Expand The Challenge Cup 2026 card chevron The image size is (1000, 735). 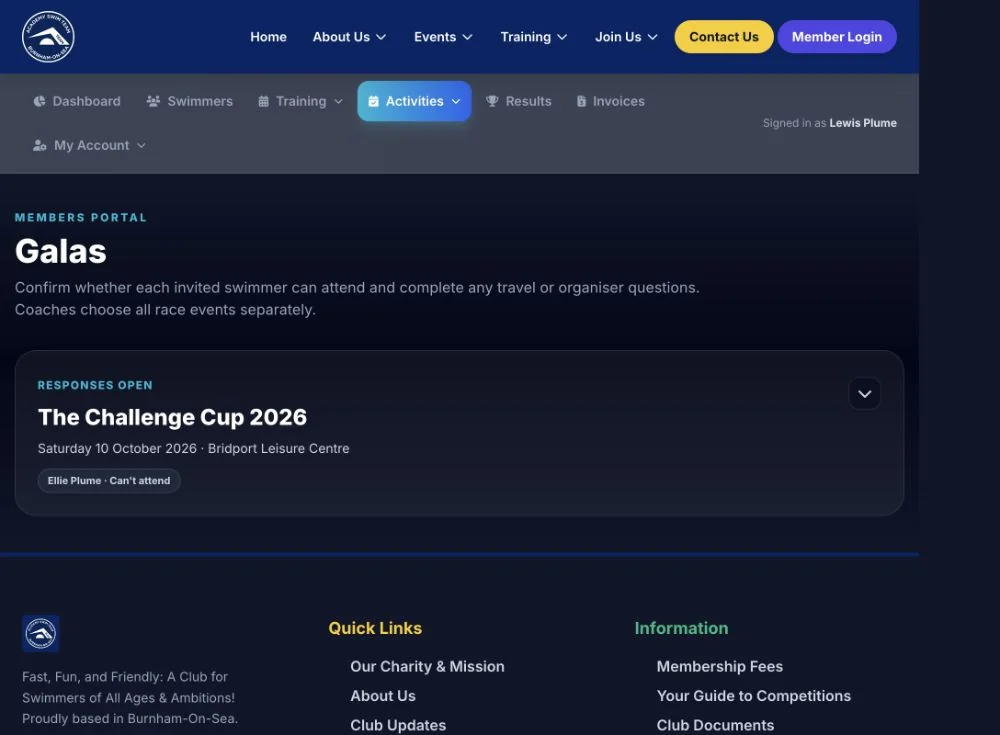[865, 394]
